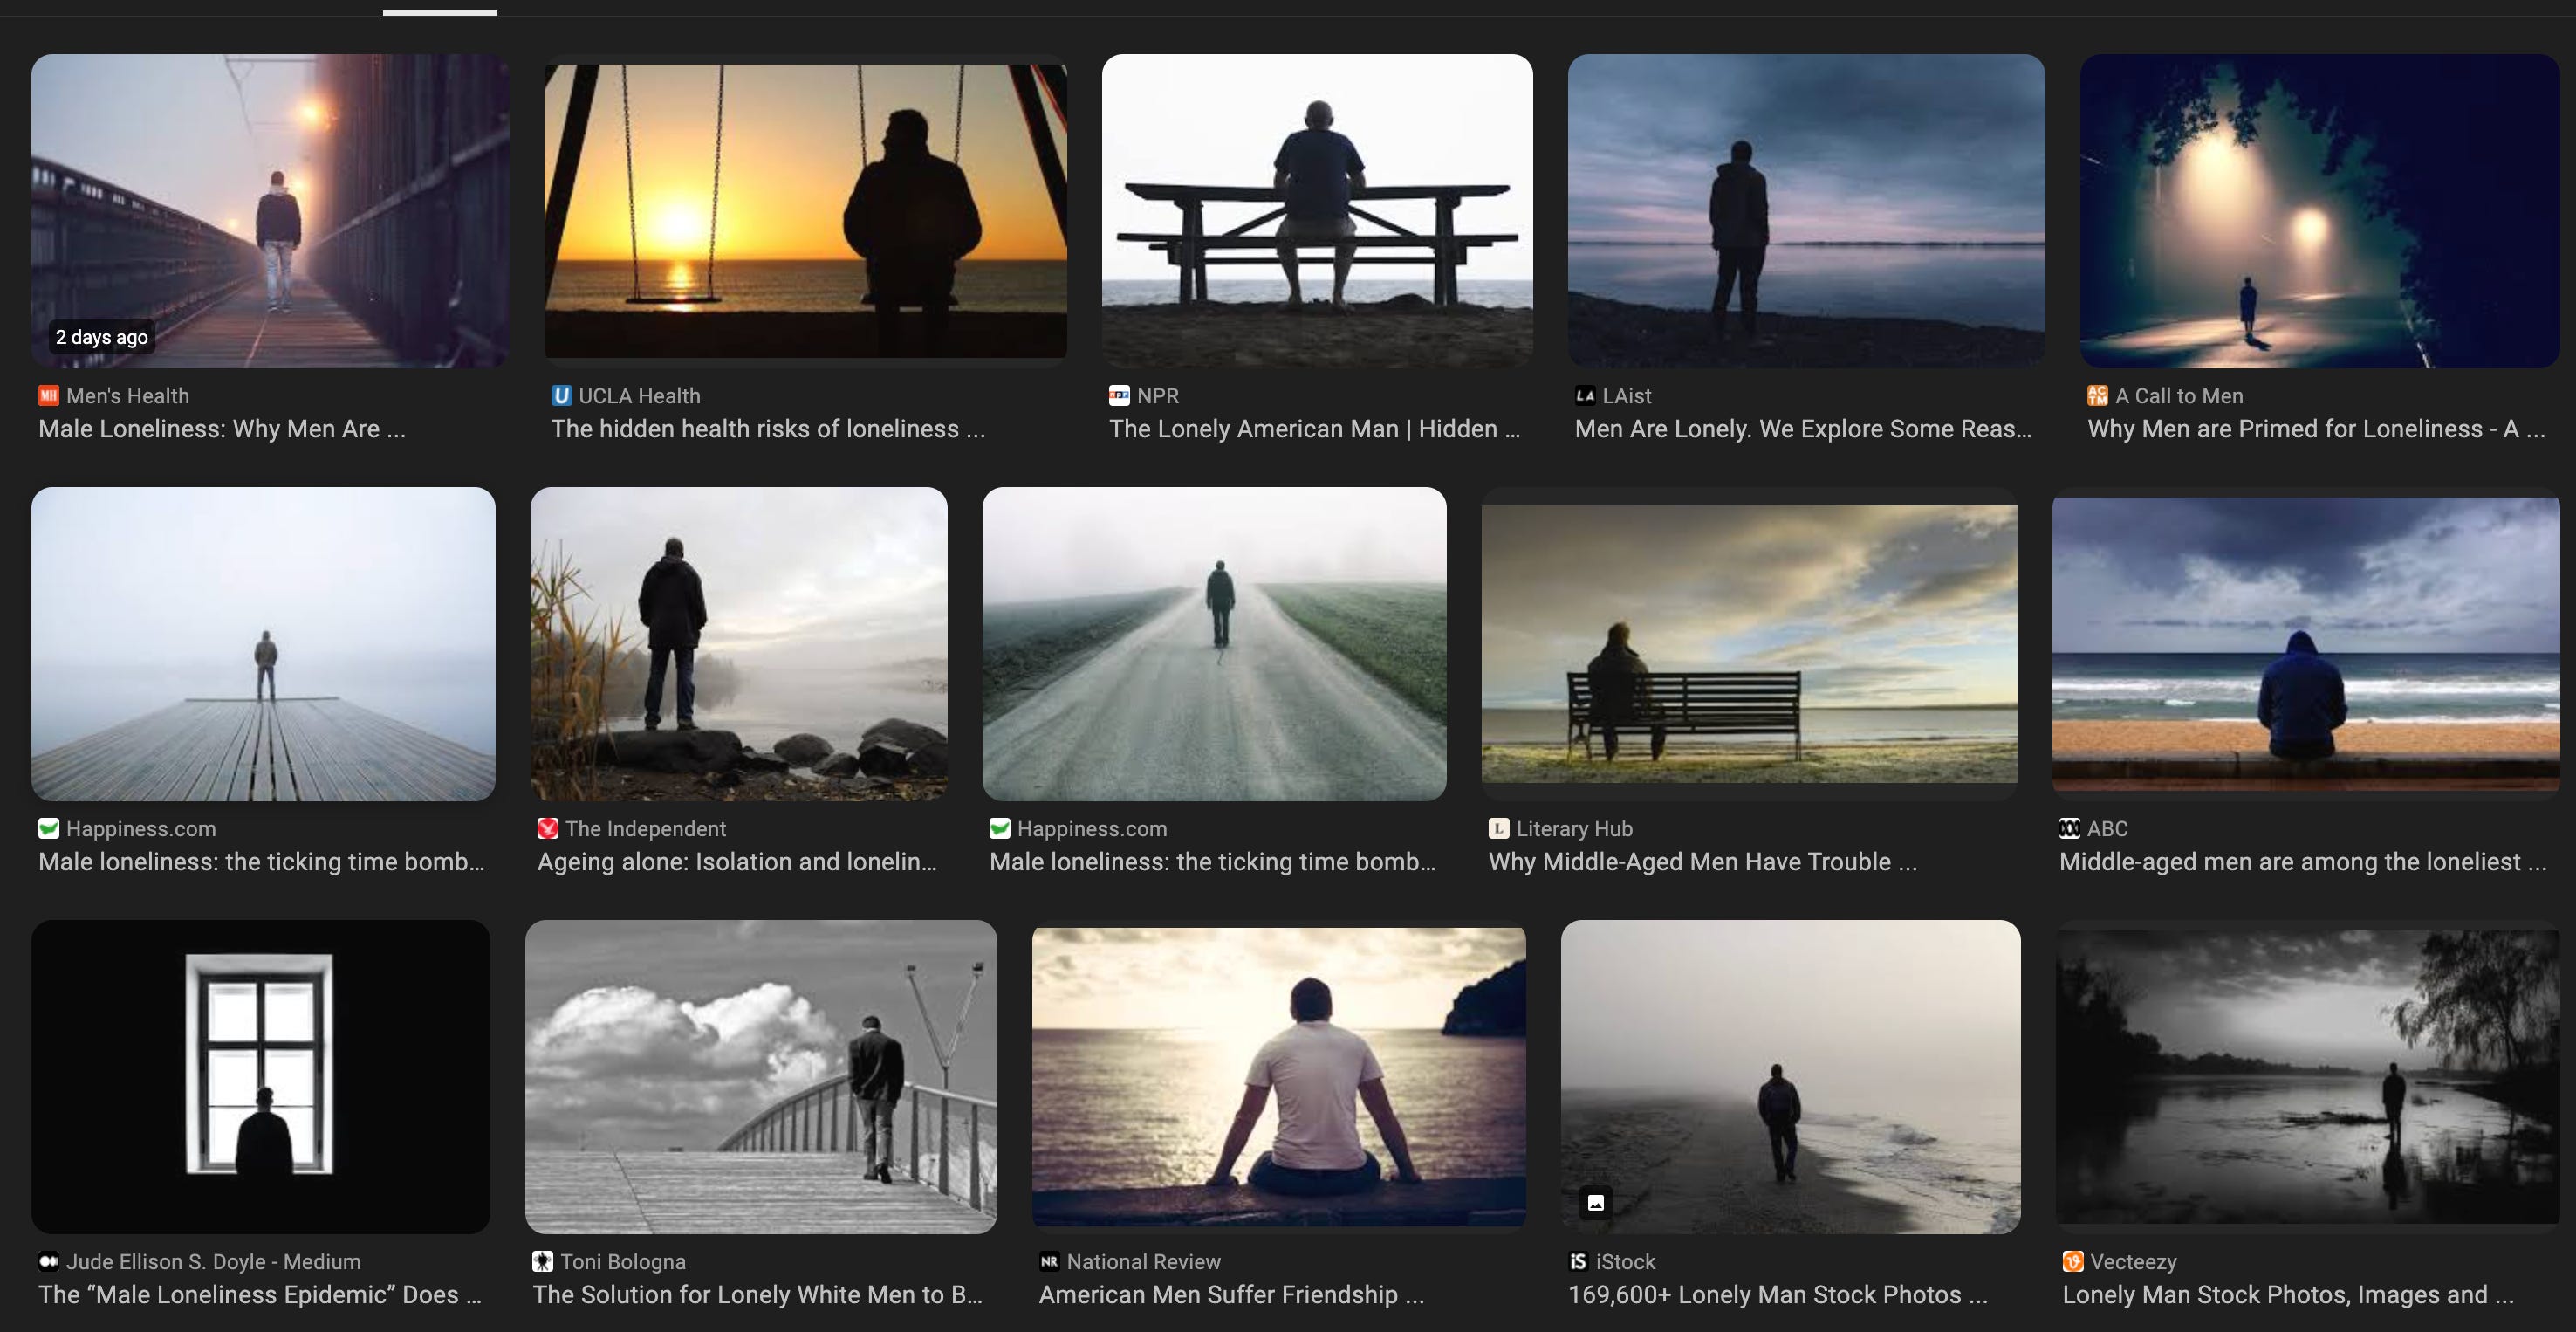Open 'Why Middle-Aged Men Have Trouble' link
2576x1332 pixels.
[x=1702, y=862]
